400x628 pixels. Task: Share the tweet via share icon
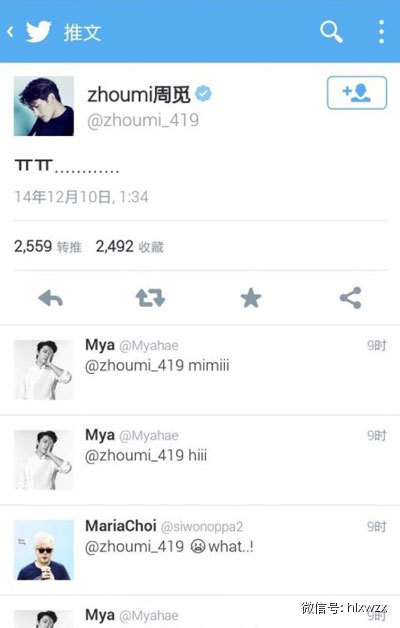[350, 298]
